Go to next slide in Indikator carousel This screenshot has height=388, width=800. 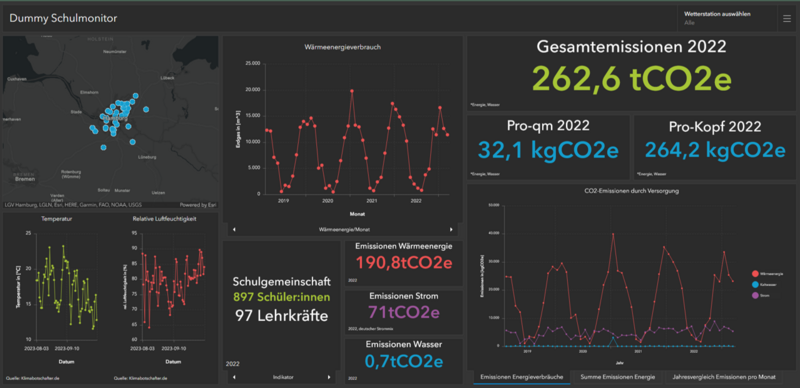[329, 377]
